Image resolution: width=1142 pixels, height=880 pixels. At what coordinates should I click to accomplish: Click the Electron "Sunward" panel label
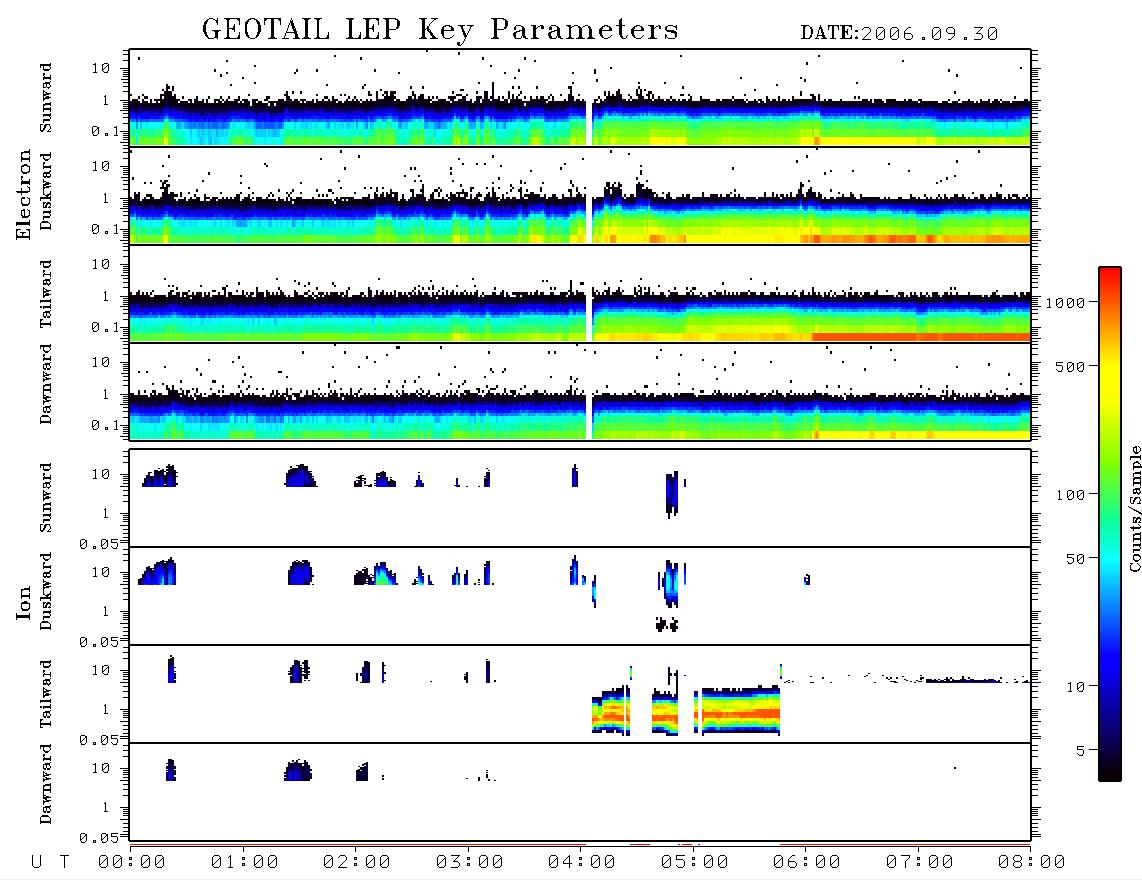tap(46, 97)
